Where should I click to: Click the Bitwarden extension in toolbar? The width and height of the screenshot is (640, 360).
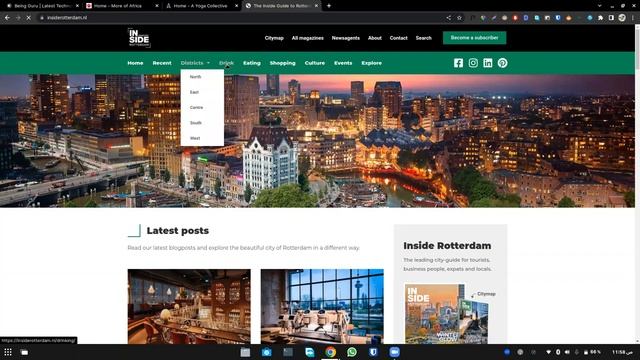click(558, 18)
